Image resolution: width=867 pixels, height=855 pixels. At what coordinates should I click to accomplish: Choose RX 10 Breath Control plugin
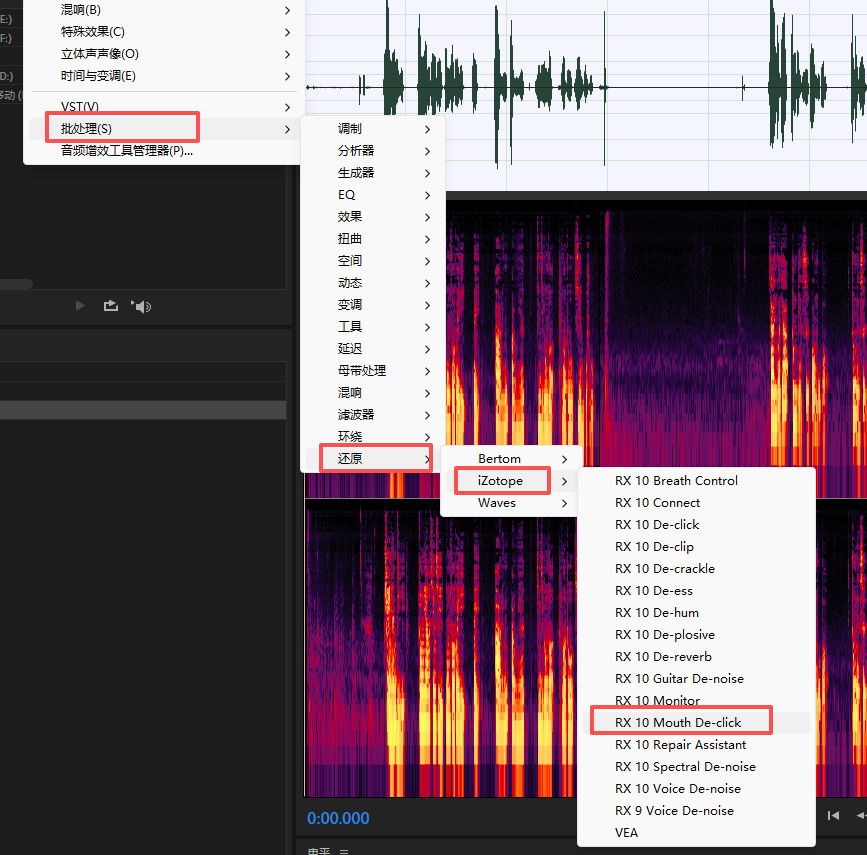[696, 481]
